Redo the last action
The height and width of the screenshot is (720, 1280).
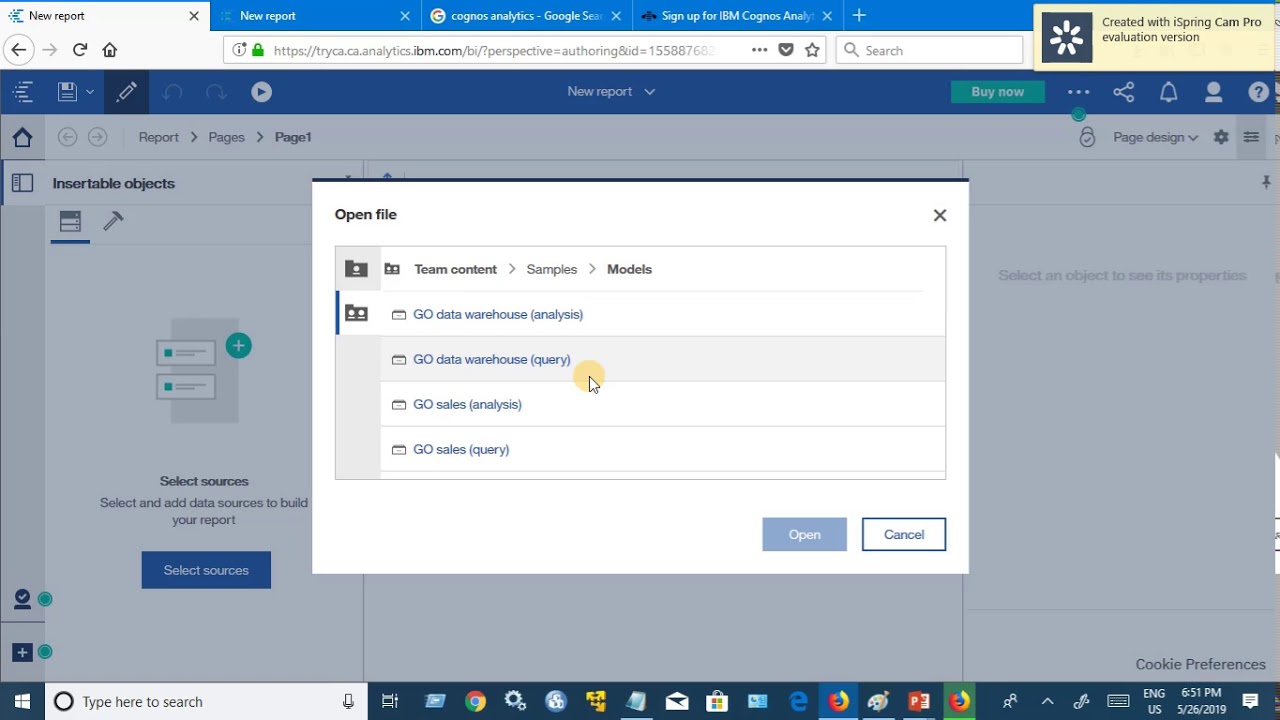coord(216,92)
